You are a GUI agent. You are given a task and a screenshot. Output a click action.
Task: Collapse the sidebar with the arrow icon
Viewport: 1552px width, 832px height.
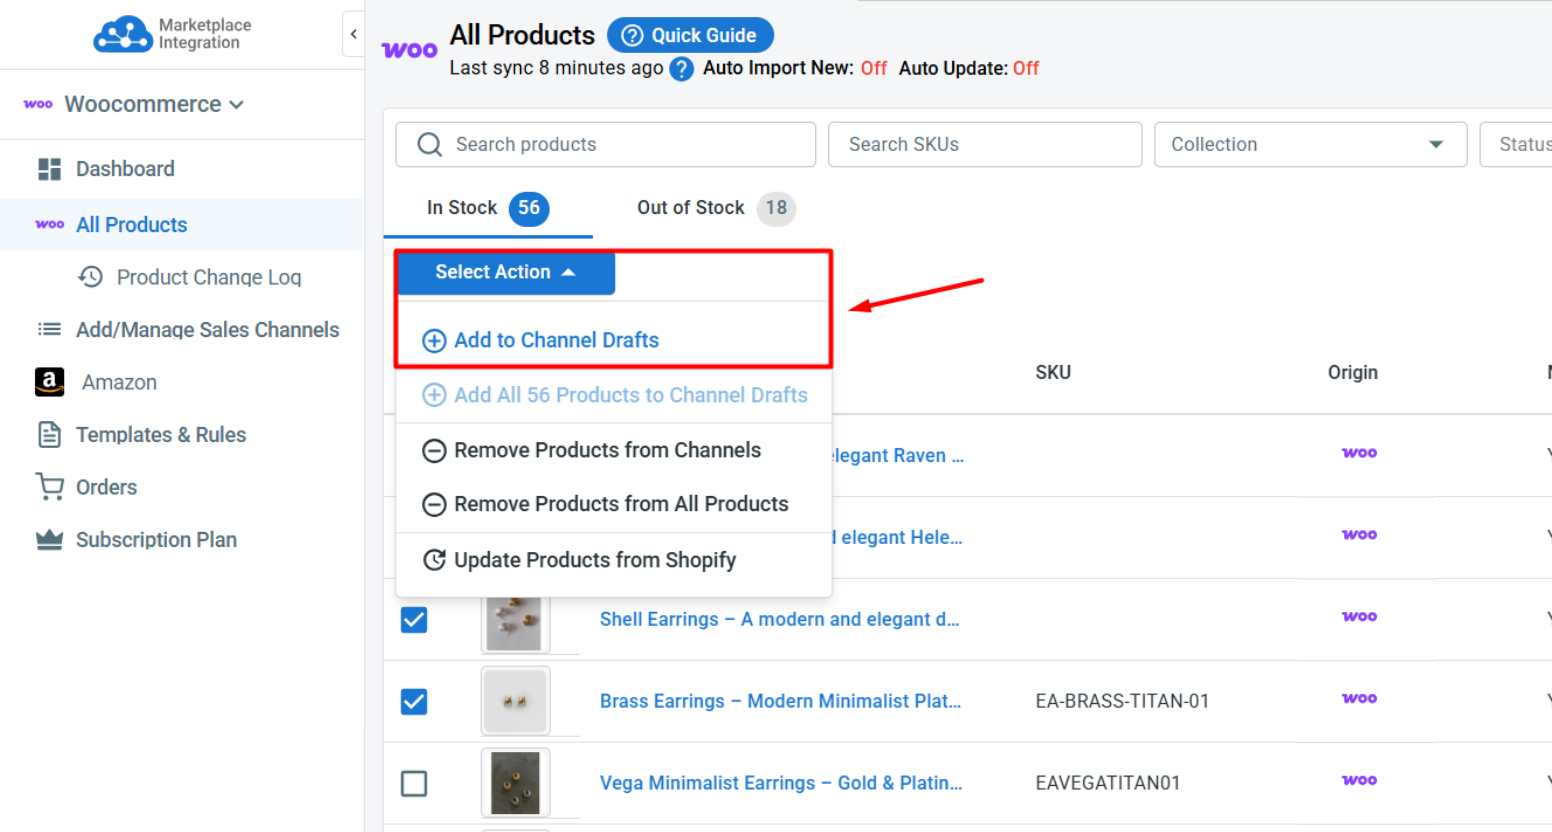tap(353, 34)
